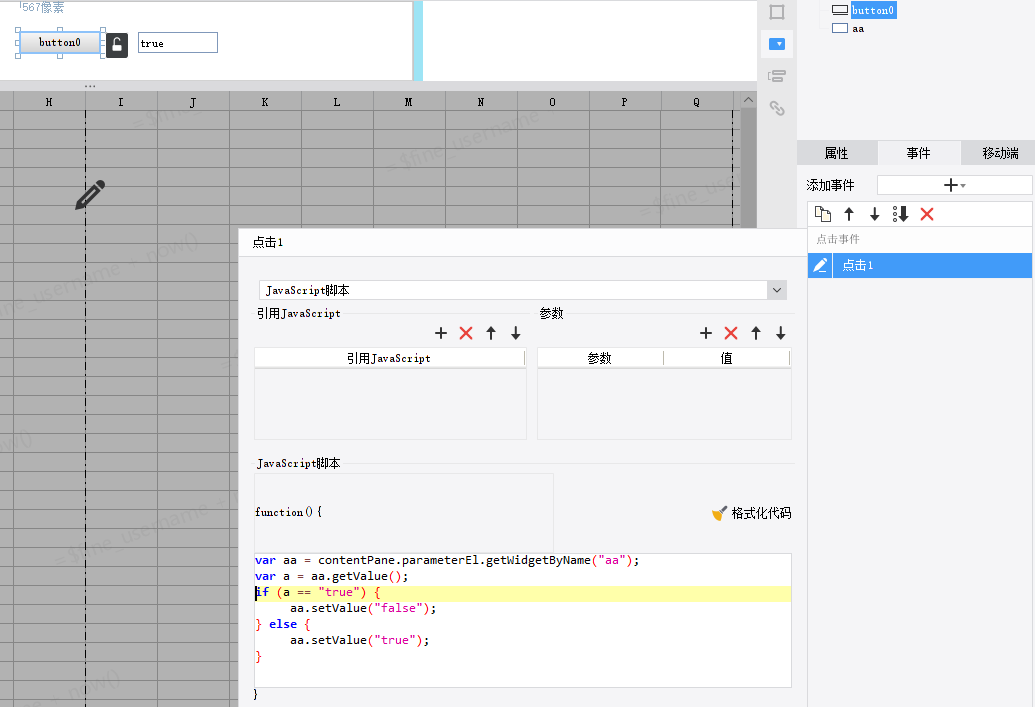Delete the selected event
Image resolution: width=1035 pixels, height=707 pixels.
coord(927,214)
